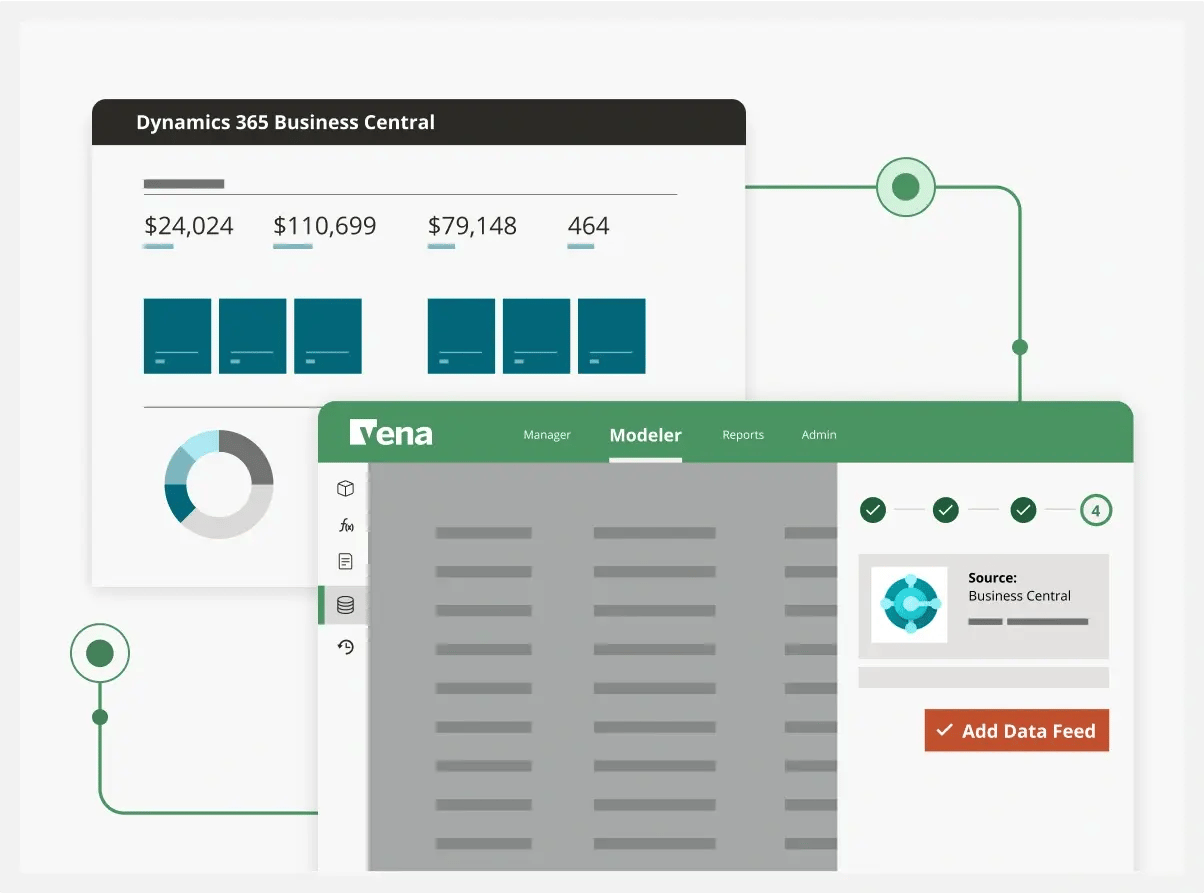
Task: Select step 4 in the stepper circle
Action: [1096, 510]
